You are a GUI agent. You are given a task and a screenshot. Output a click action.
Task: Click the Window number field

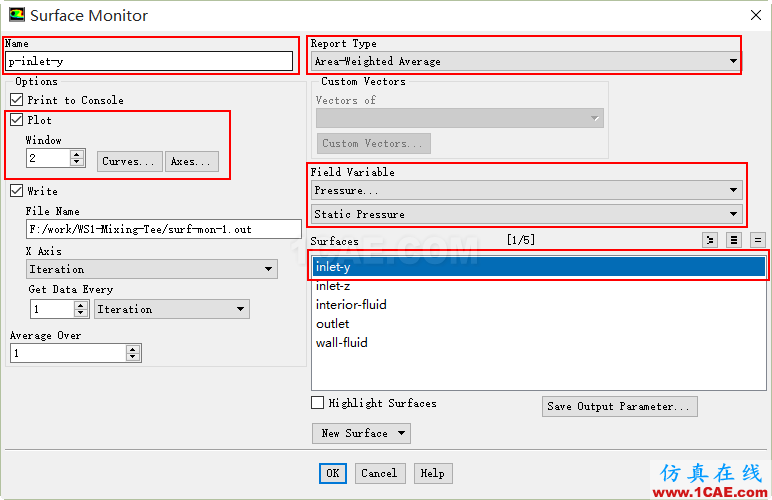click(48, 158)
